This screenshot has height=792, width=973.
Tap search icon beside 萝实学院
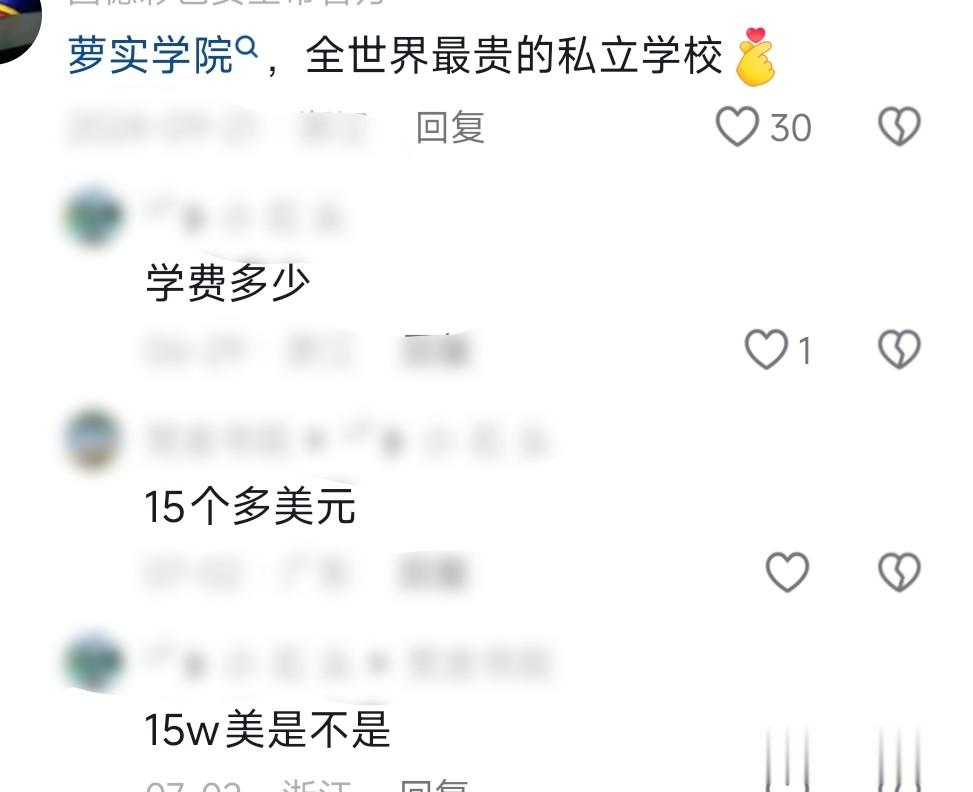point(248,47)
